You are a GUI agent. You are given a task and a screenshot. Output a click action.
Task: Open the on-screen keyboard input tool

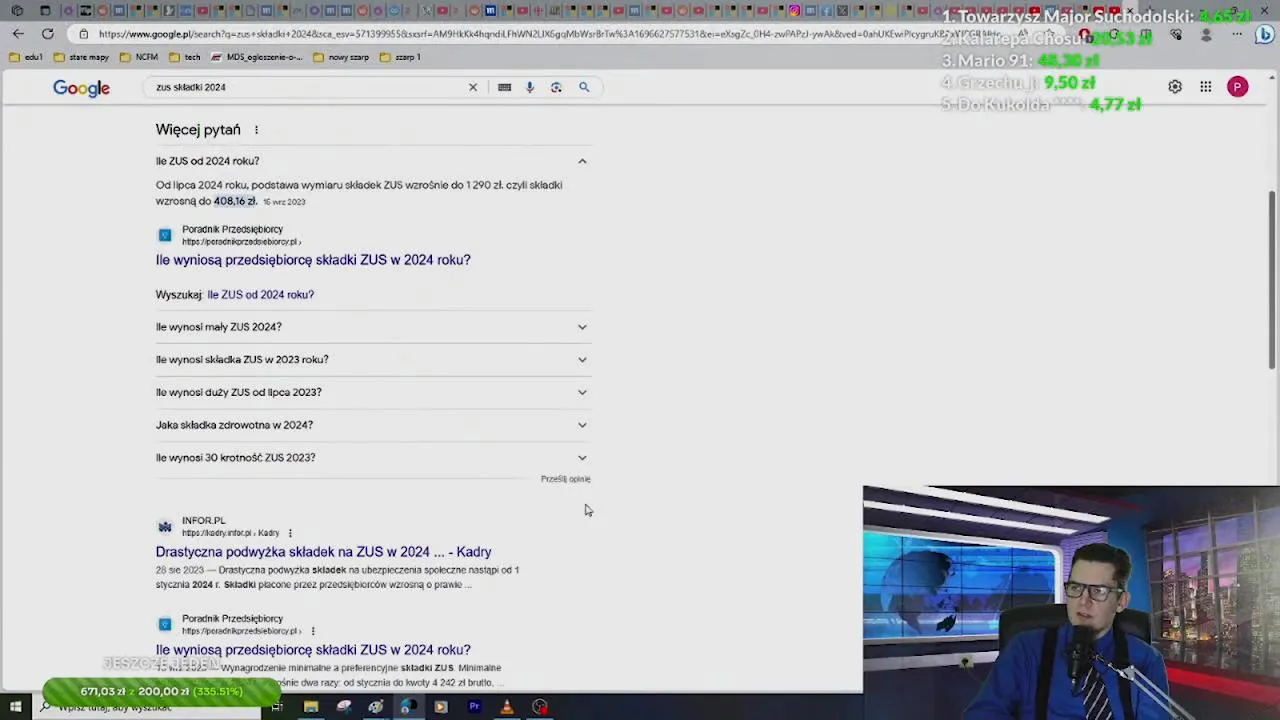click(x=504, y=87)
